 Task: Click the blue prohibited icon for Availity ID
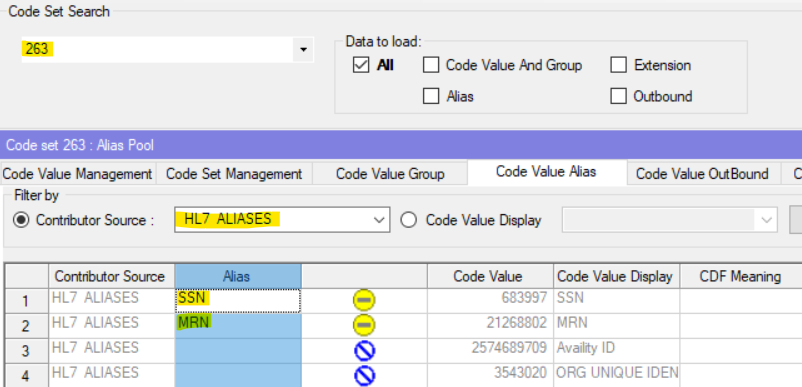point(364,351)
